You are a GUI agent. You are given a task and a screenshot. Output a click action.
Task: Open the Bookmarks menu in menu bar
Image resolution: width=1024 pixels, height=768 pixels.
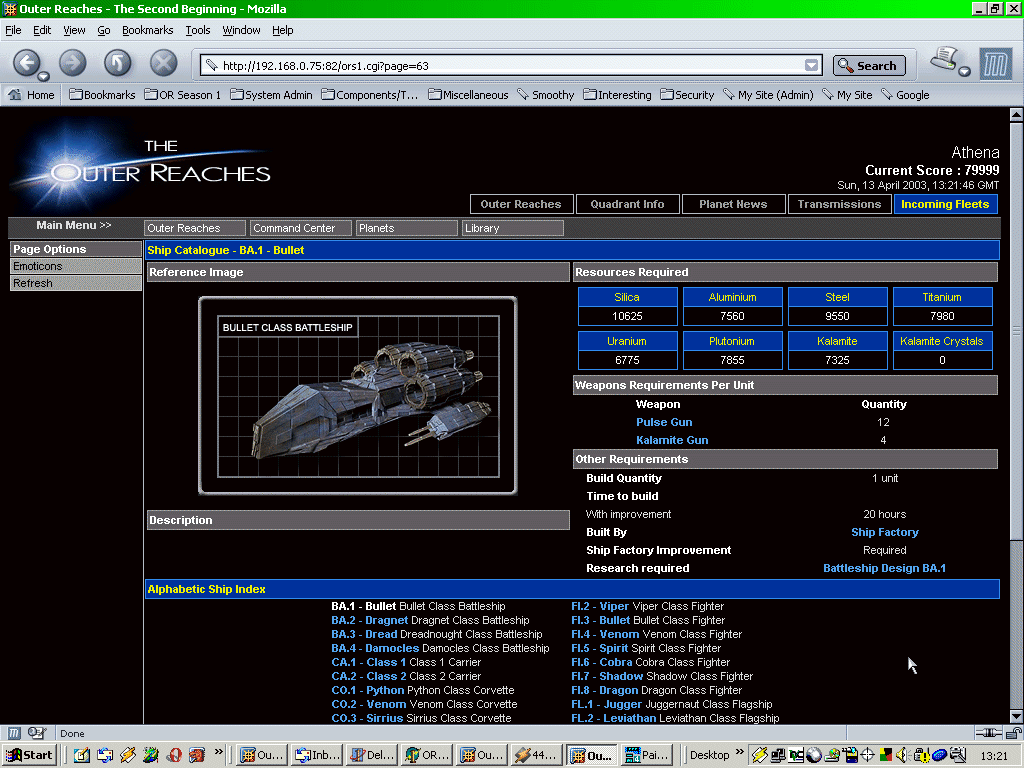(147, 30)
